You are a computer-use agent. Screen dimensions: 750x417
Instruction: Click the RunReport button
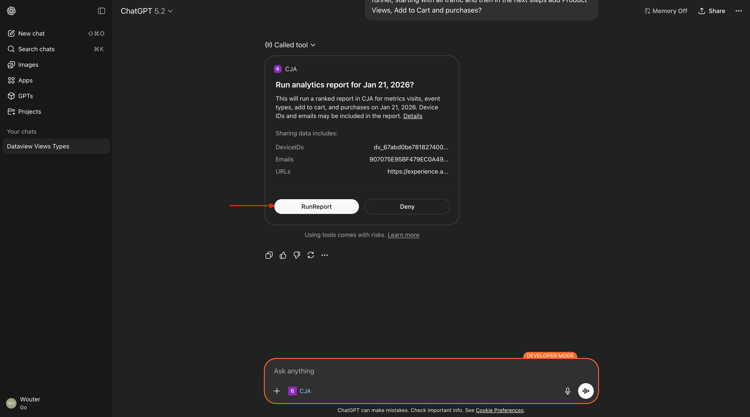click(x=316, y=207)
